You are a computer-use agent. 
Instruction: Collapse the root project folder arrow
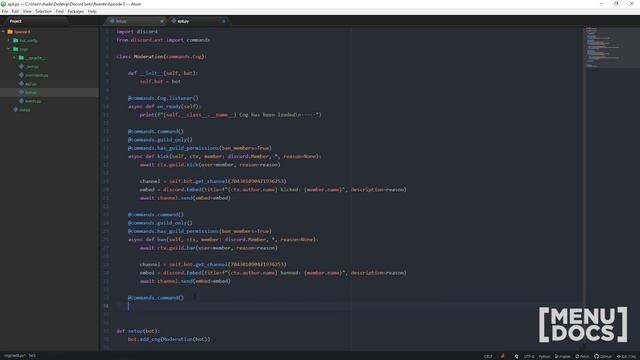(3, 32)
